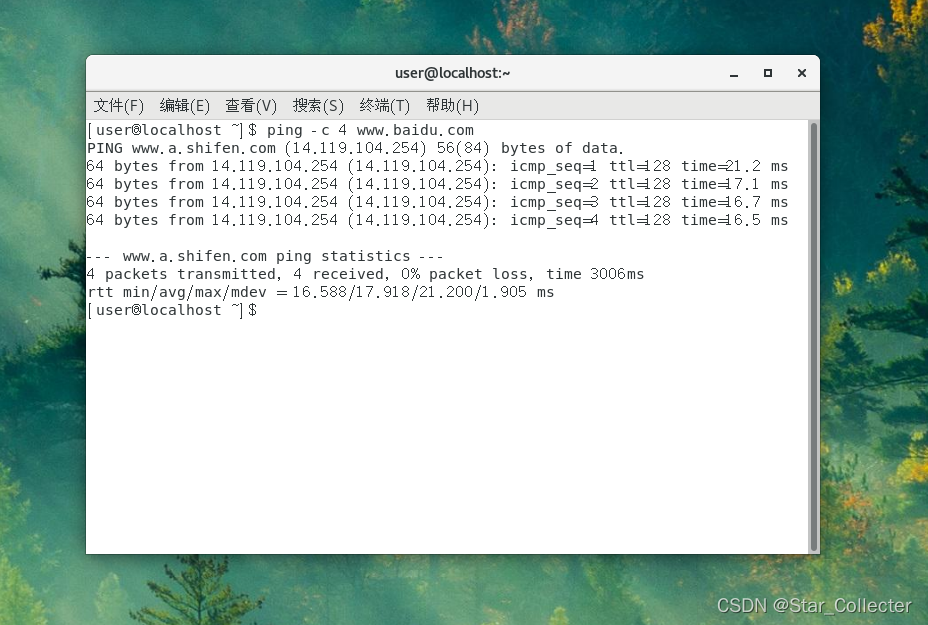Open the 文件(F) menu
This screenshot has width=928, height=625.
point(118,106)
